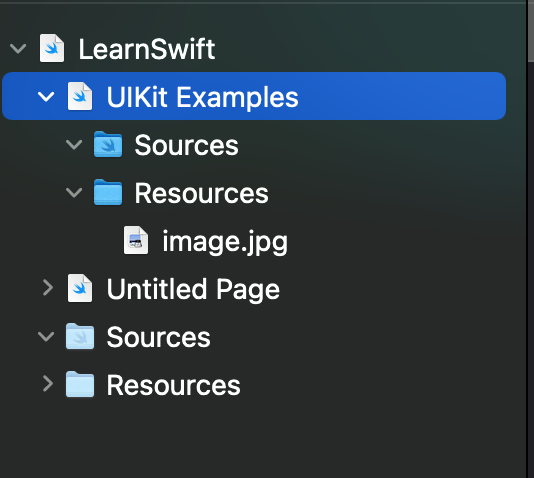Collapse the nested Resources folder containing image.jpg
Screen dimensions: 534x478
pyautogui.click(x=74, y=193)
